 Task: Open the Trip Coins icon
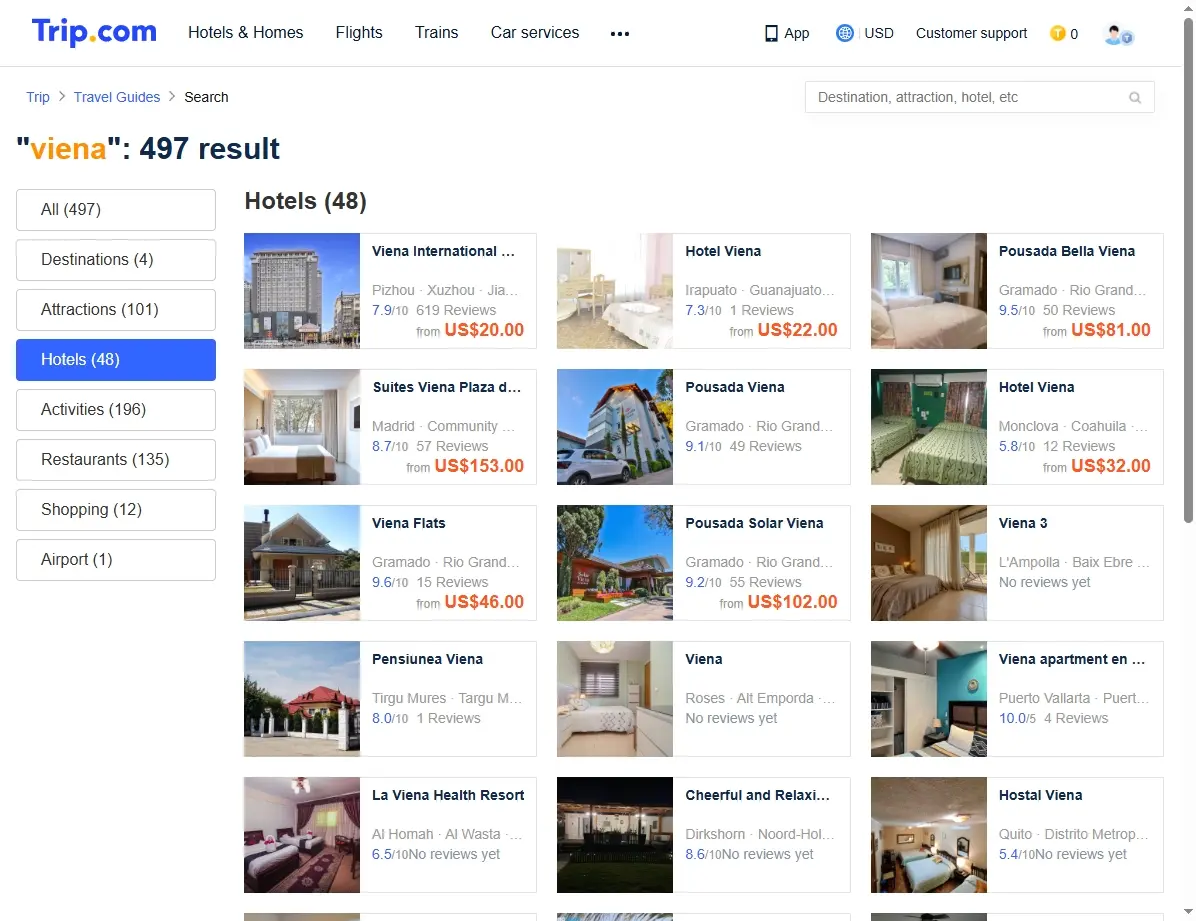[x=1057, y=33]
